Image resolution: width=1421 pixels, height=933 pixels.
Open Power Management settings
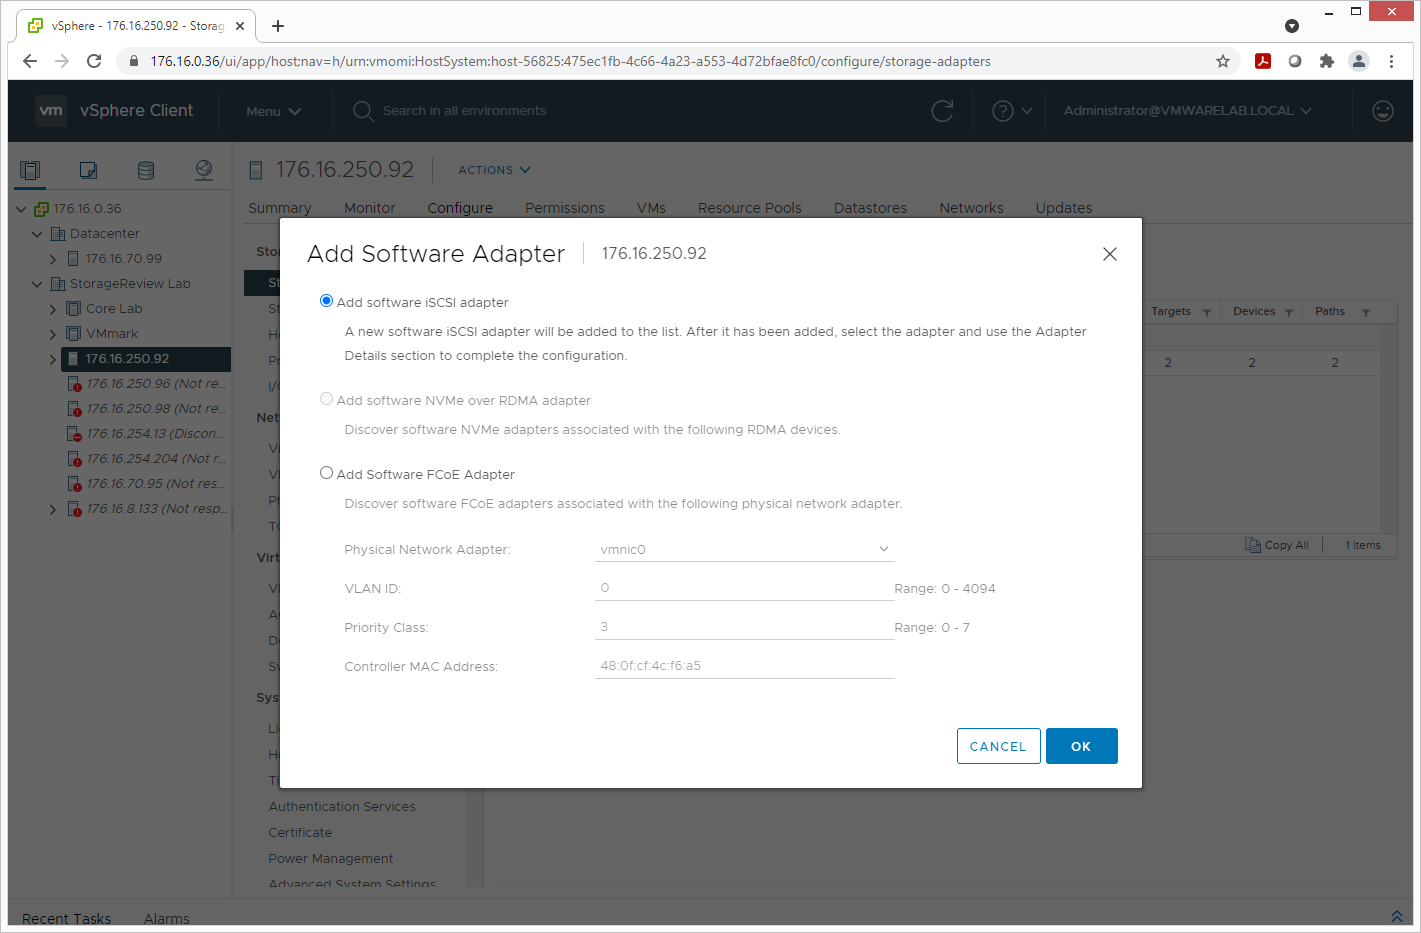[331, 859]
